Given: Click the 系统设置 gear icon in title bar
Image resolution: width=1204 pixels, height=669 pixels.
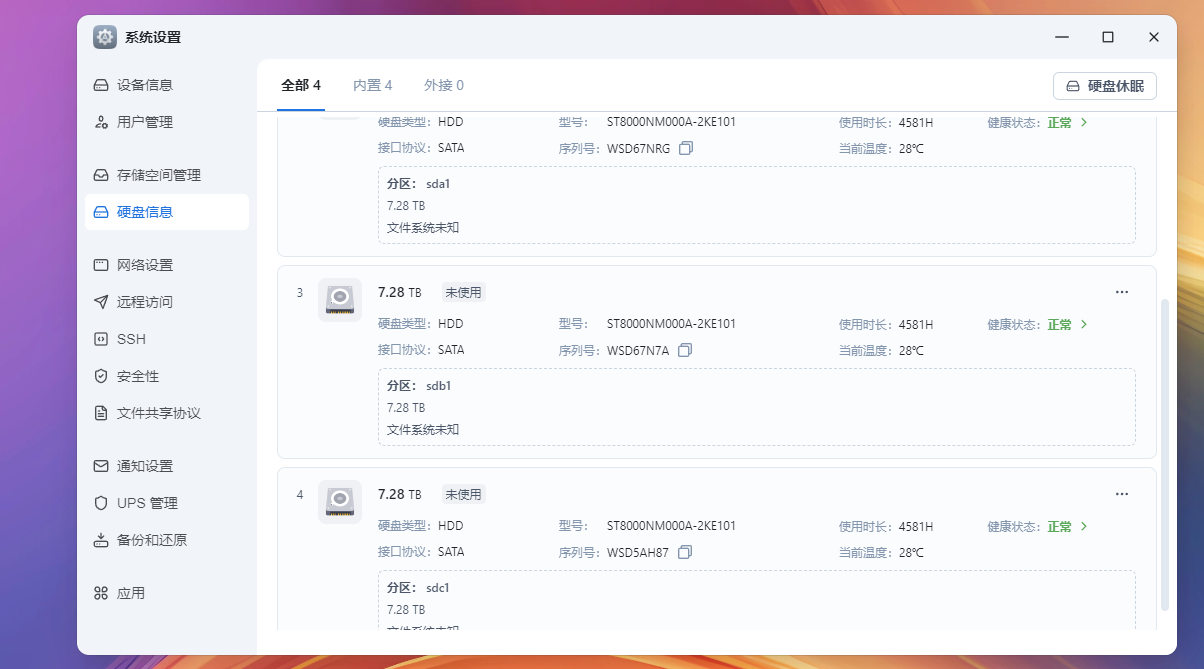Looking at the screenshot, I should pyautogui.click(x=105, y=37).
